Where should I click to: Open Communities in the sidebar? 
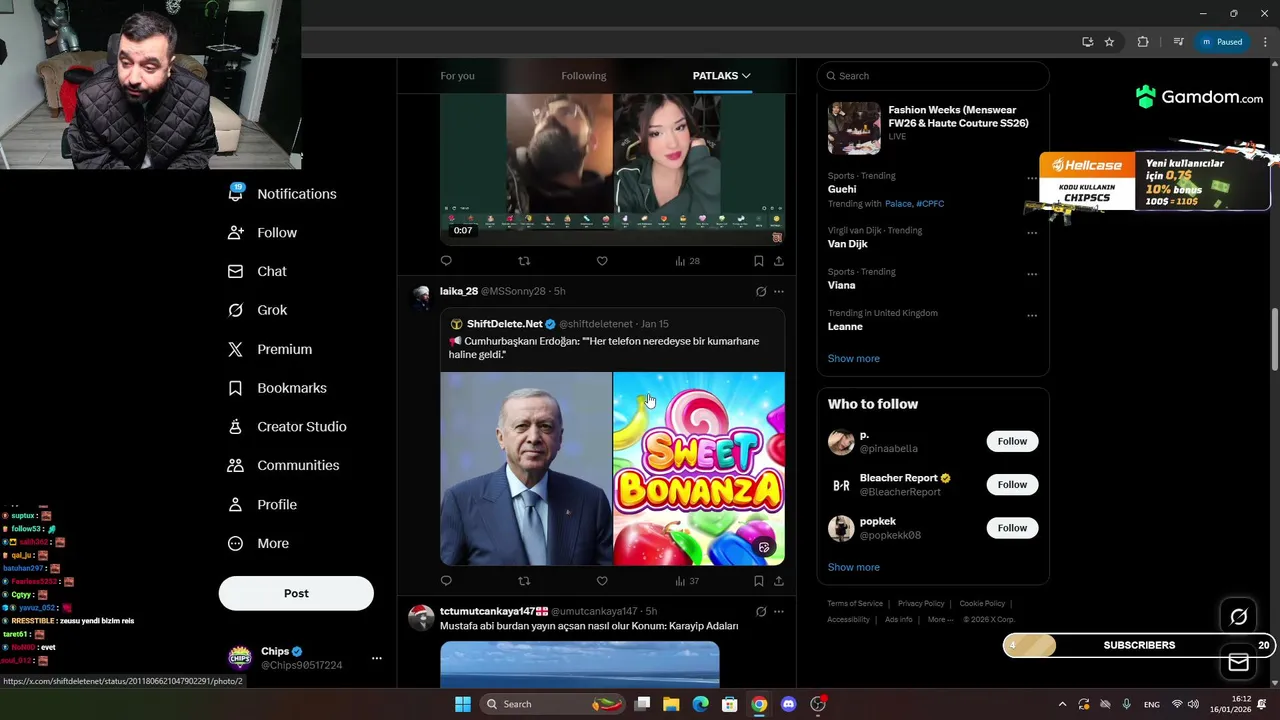[284, 465]
